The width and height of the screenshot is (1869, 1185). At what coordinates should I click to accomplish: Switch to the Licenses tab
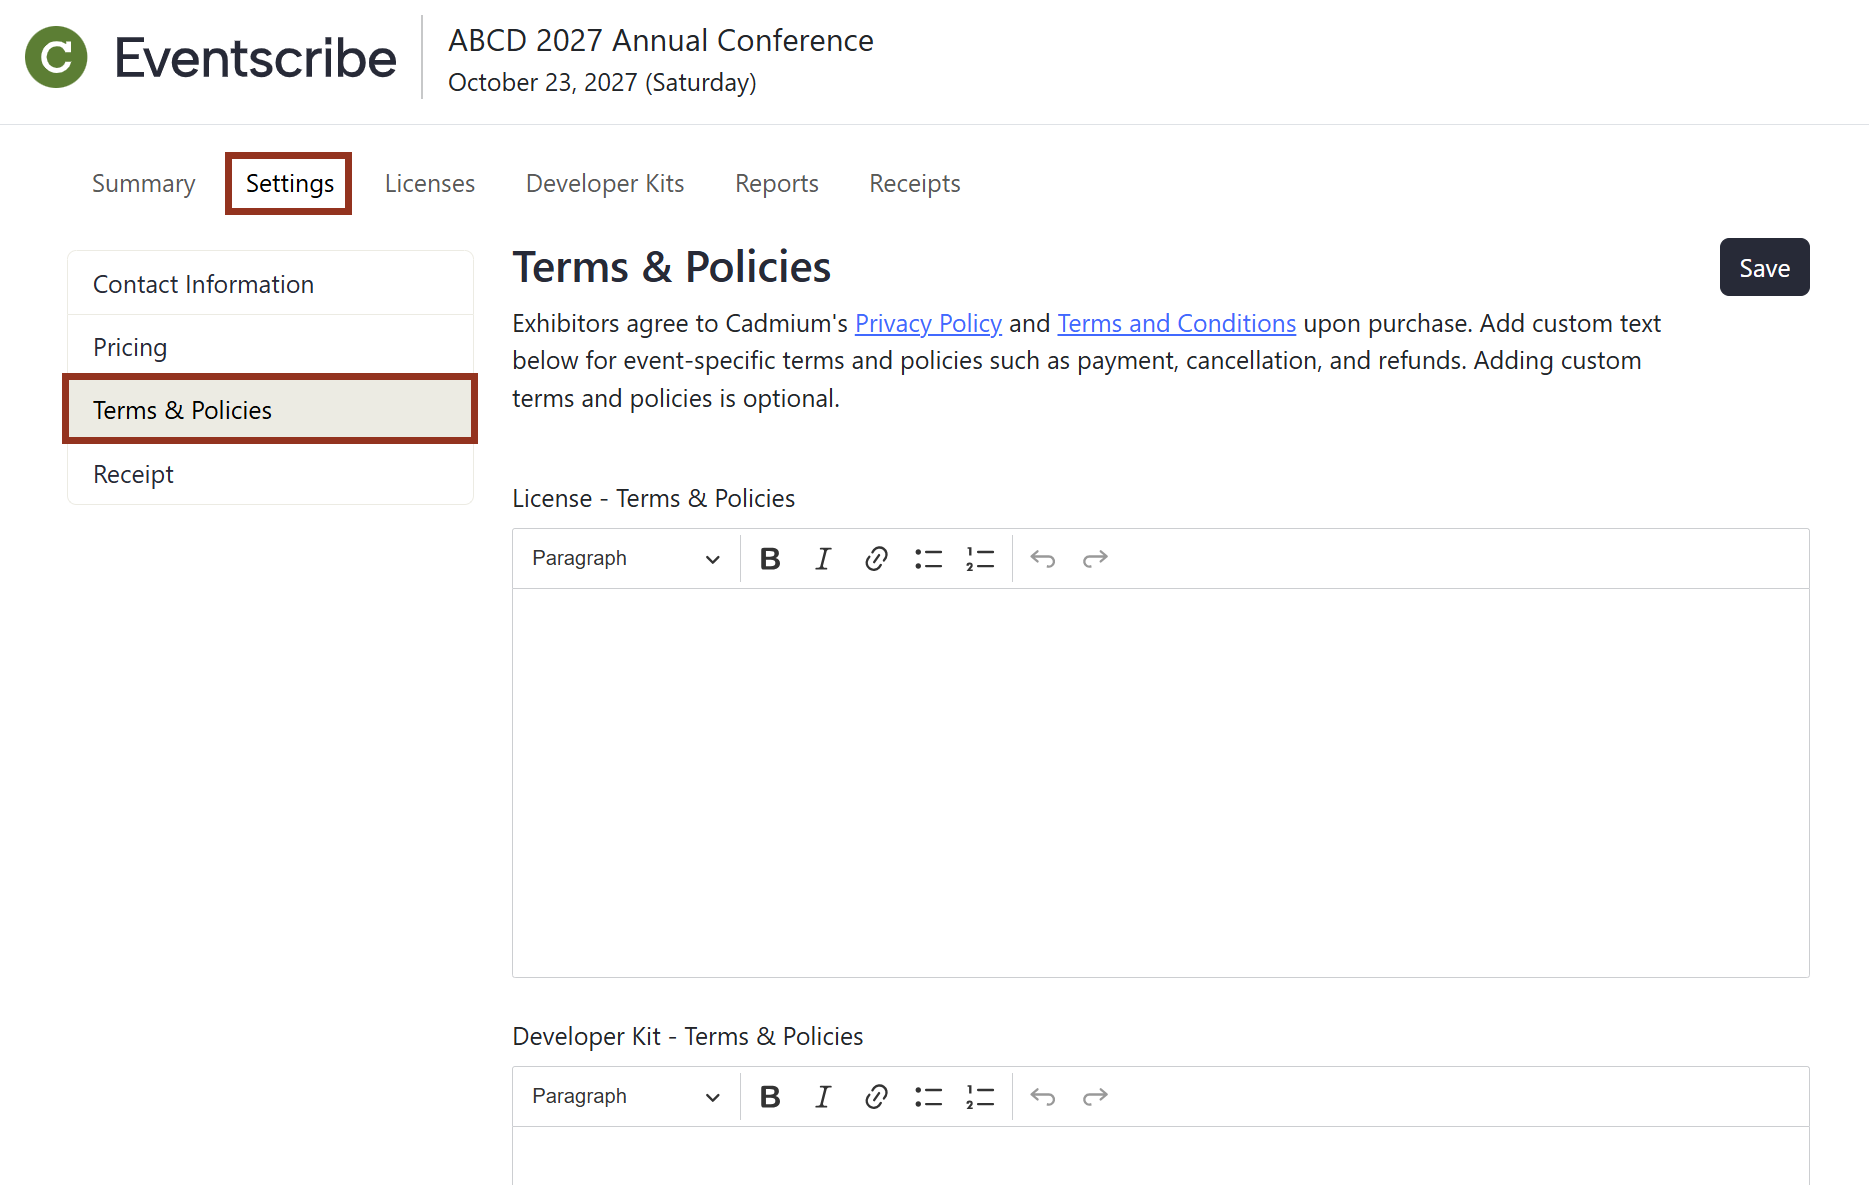(429, 183)
